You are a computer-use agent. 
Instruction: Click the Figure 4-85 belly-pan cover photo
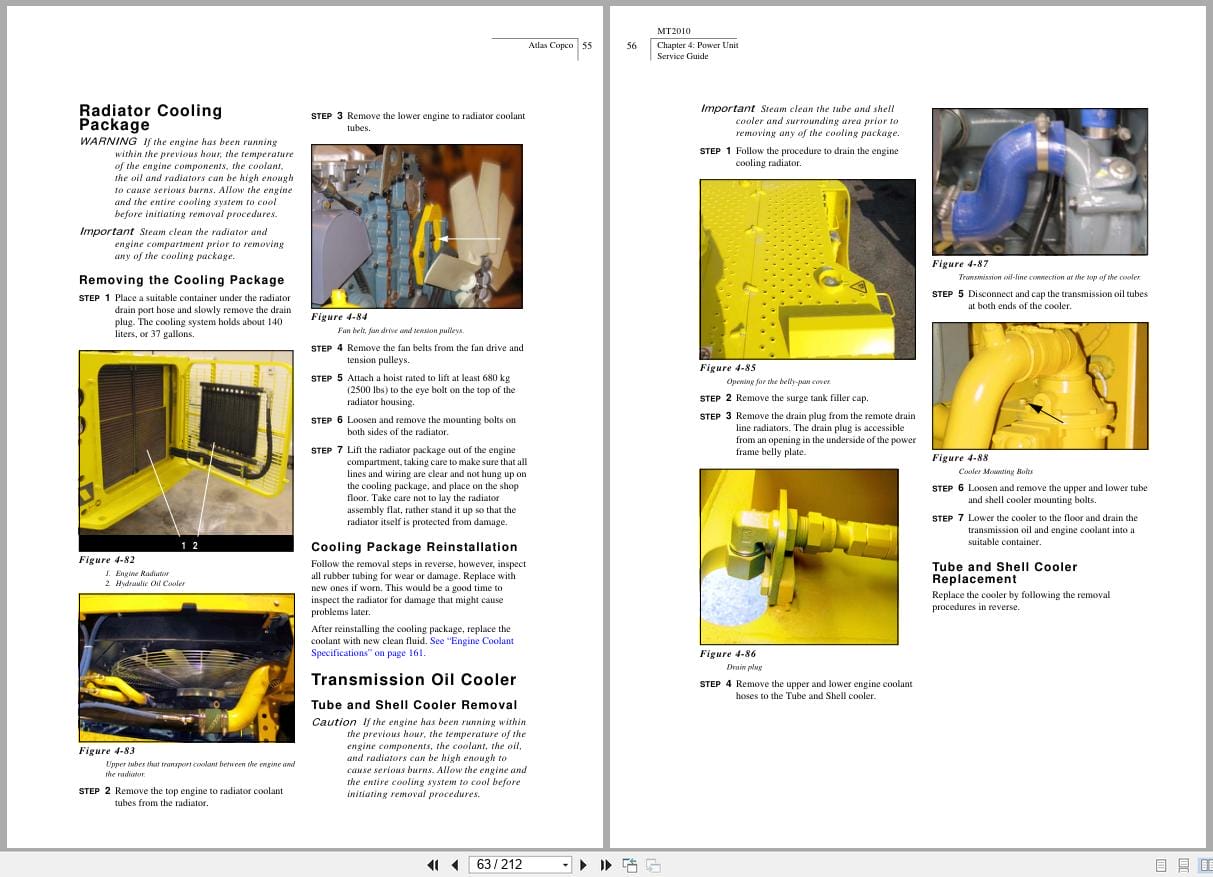(x=807, y=269)
